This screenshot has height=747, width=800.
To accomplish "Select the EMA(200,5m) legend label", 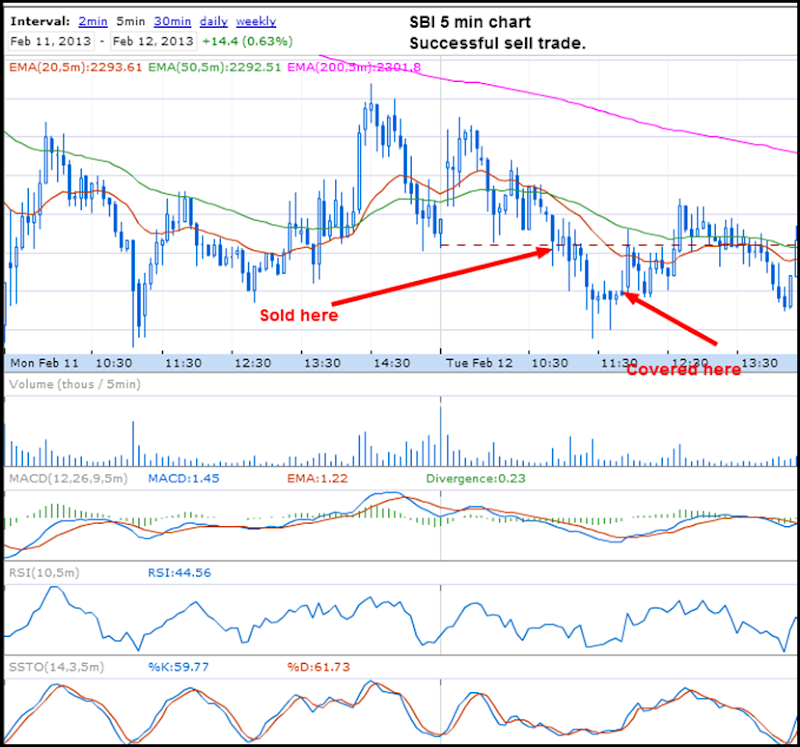I will tap(354, 67).
